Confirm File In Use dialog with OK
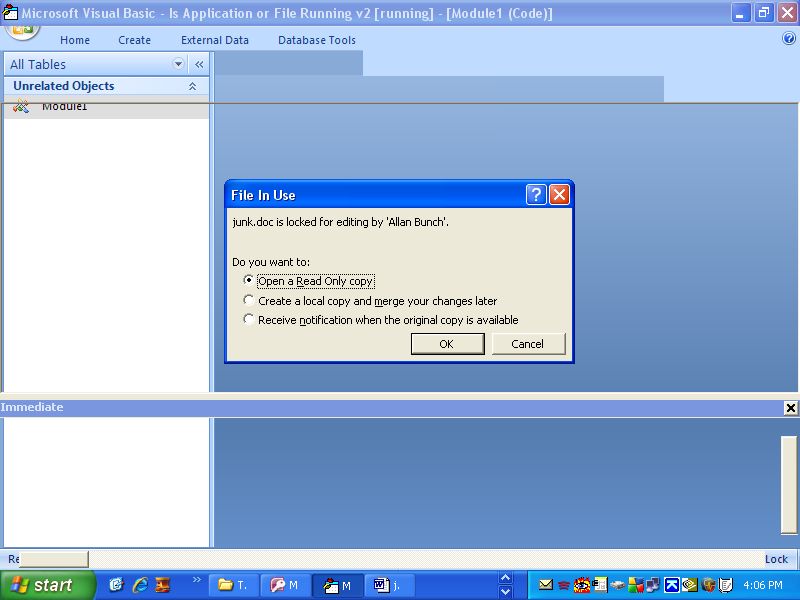The width and height of the screenshot is (800, 600). pyautogui.click(x=447, y=344)
